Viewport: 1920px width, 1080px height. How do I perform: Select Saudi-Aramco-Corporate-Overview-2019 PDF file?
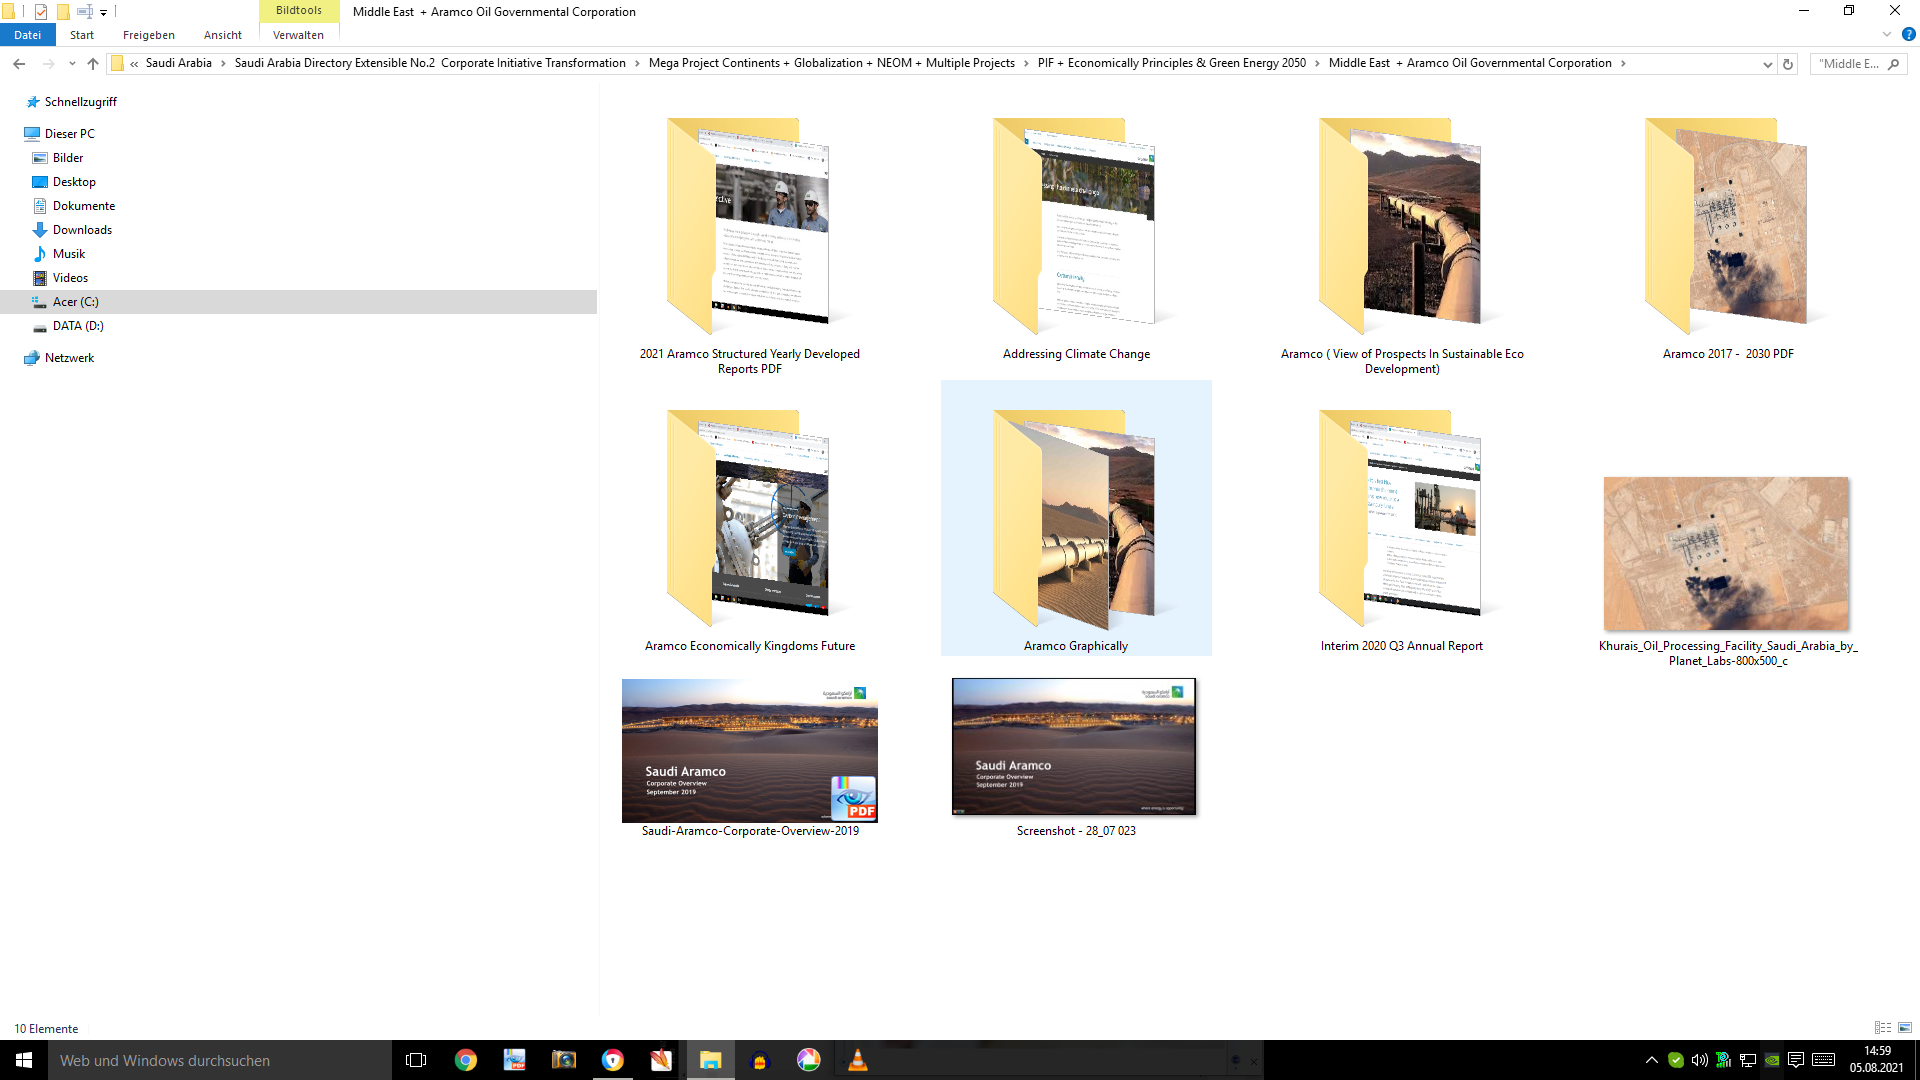750,758
